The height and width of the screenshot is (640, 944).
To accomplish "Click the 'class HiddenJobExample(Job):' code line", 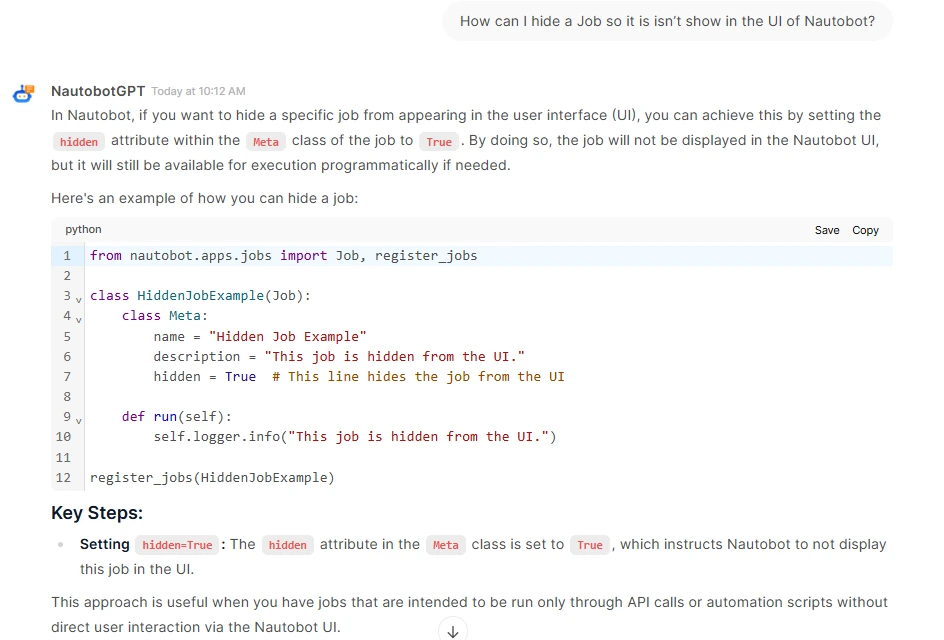I will (200, 296).
